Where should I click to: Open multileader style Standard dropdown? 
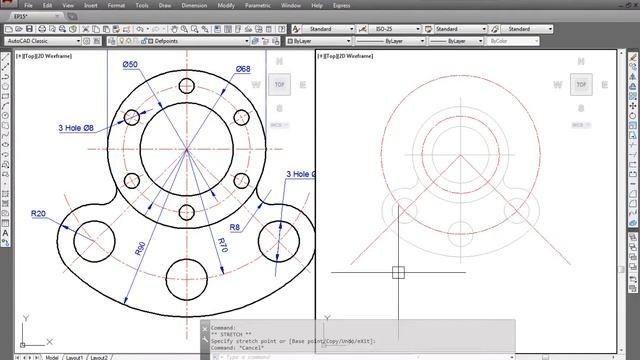(x=550, y=29)
